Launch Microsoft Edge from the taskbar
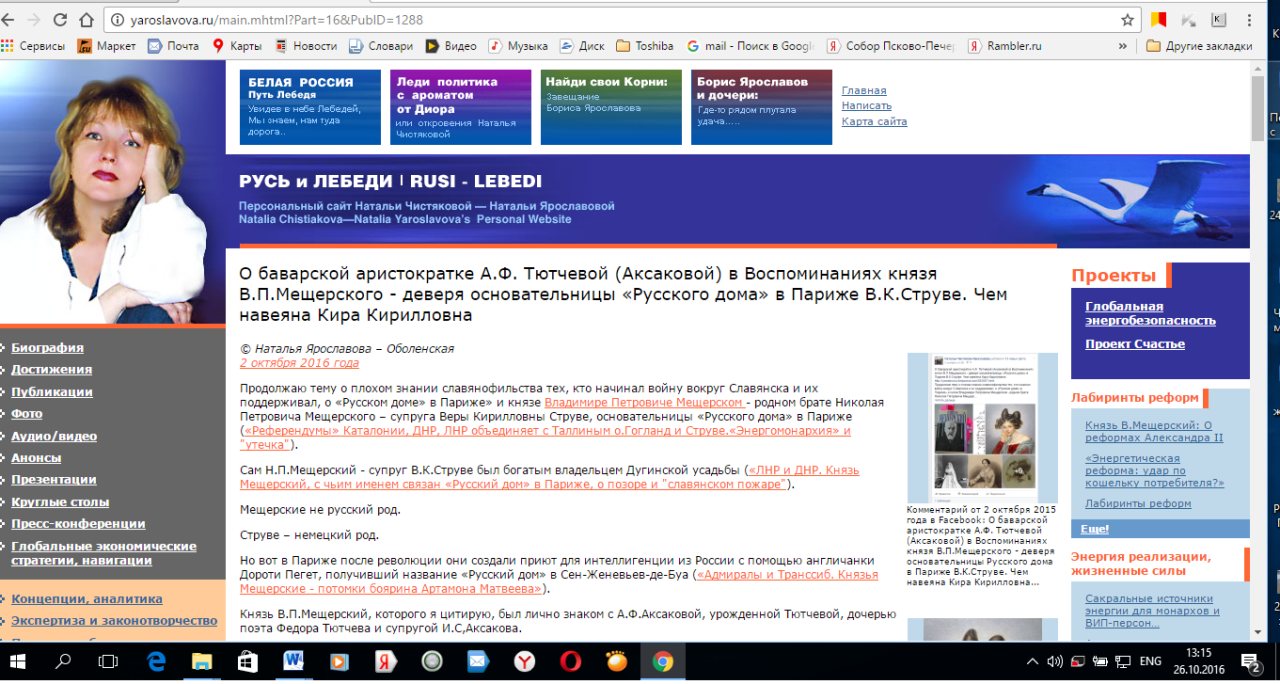Image resolution: width=1280 pixels, height=684 pixels. (x=156, y=661)
